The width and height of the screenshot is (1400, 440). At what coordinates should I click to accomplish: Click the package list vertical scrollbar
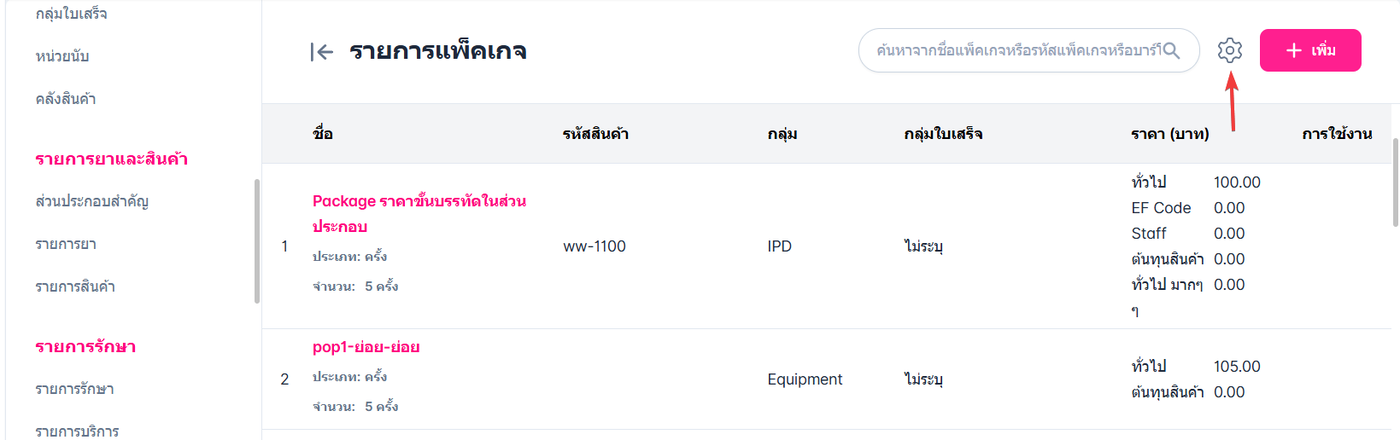[1396, 185]
